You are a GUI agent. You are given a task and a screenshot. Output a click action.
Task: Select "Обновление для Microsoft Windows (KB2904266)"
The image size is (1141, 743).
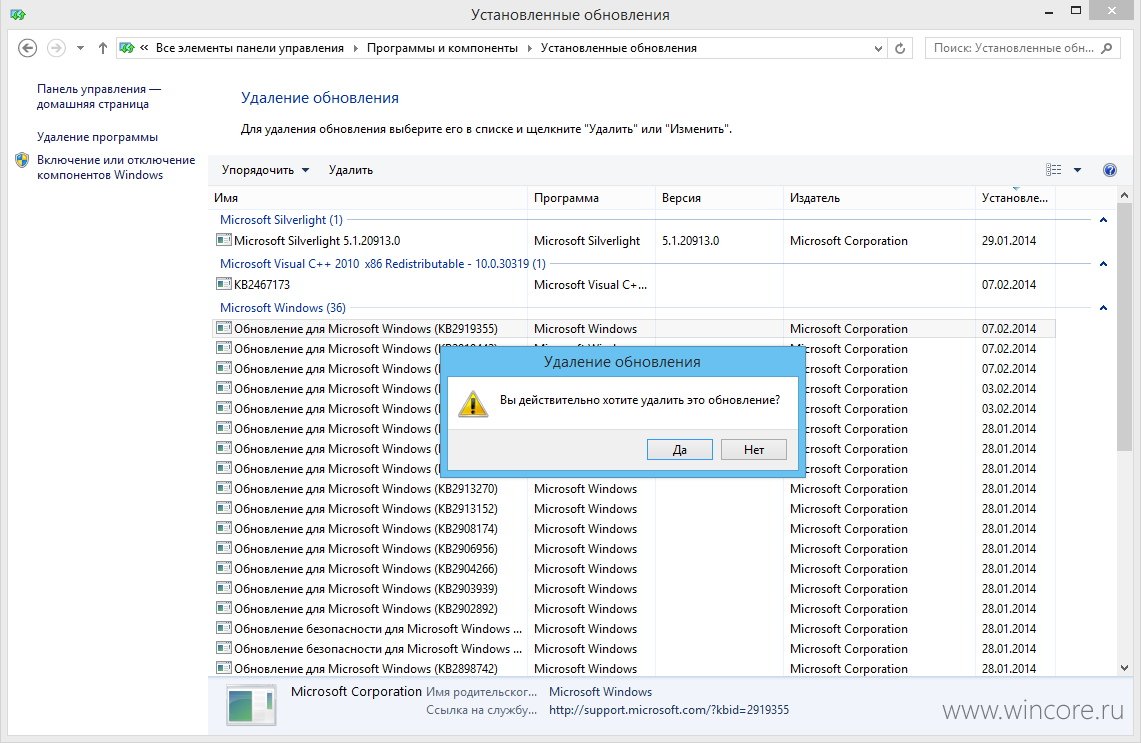pos(366,569)
